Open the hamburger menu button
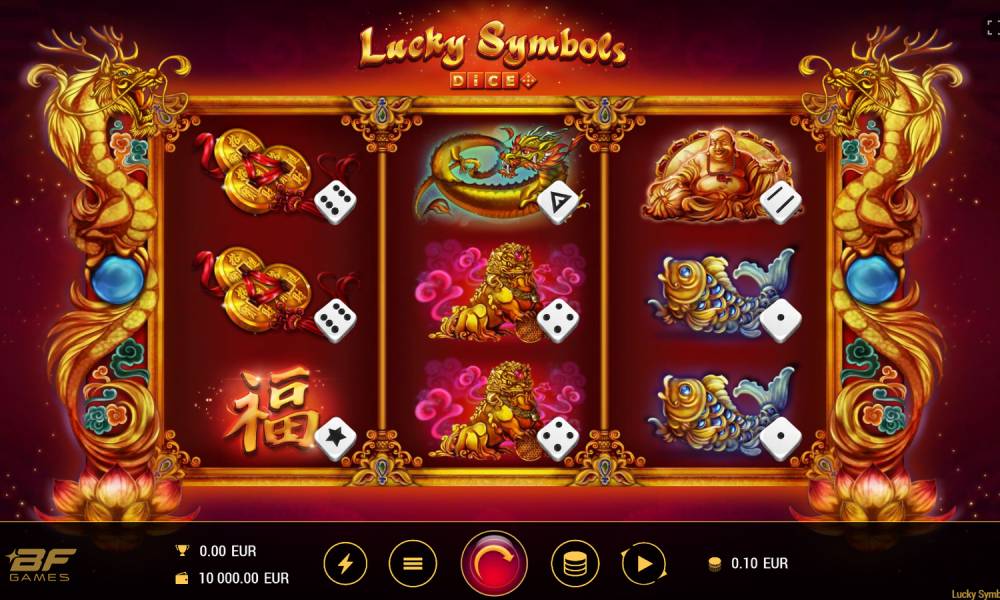1000x600 pixels. coord(413,564)
